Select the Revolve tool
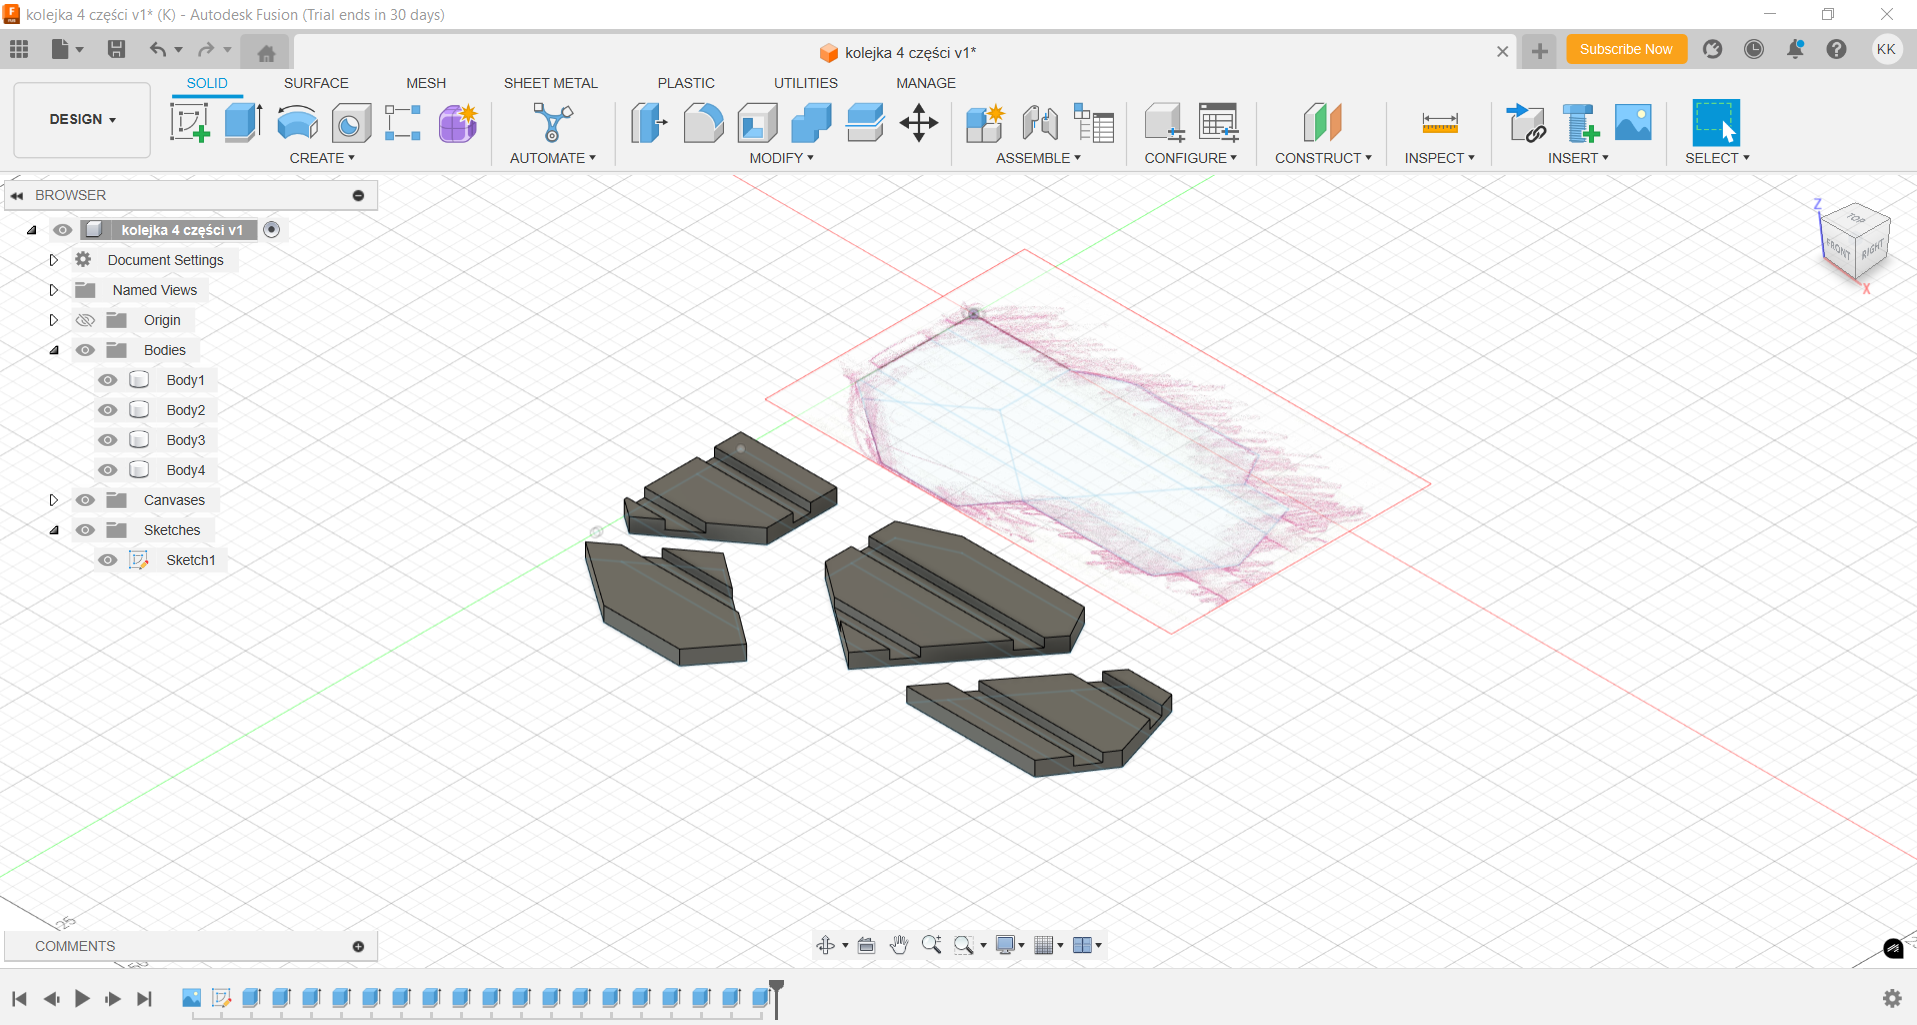The height and width of the screenshot is (1025, 1917). click(297, 123)
